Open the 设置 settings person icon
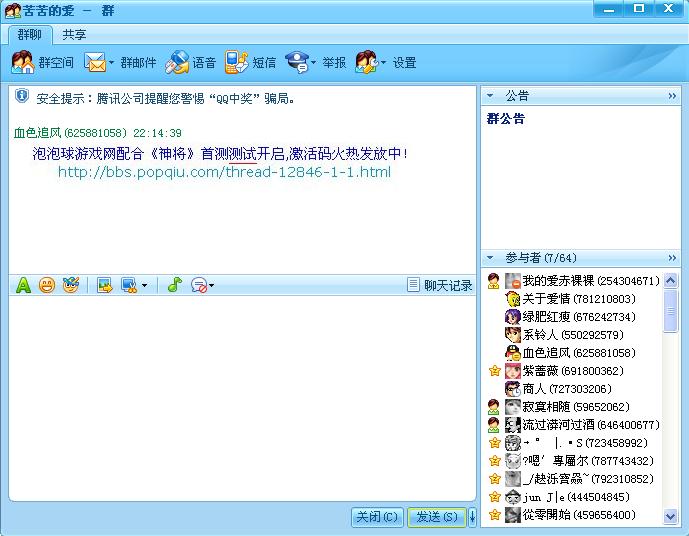 366,62
